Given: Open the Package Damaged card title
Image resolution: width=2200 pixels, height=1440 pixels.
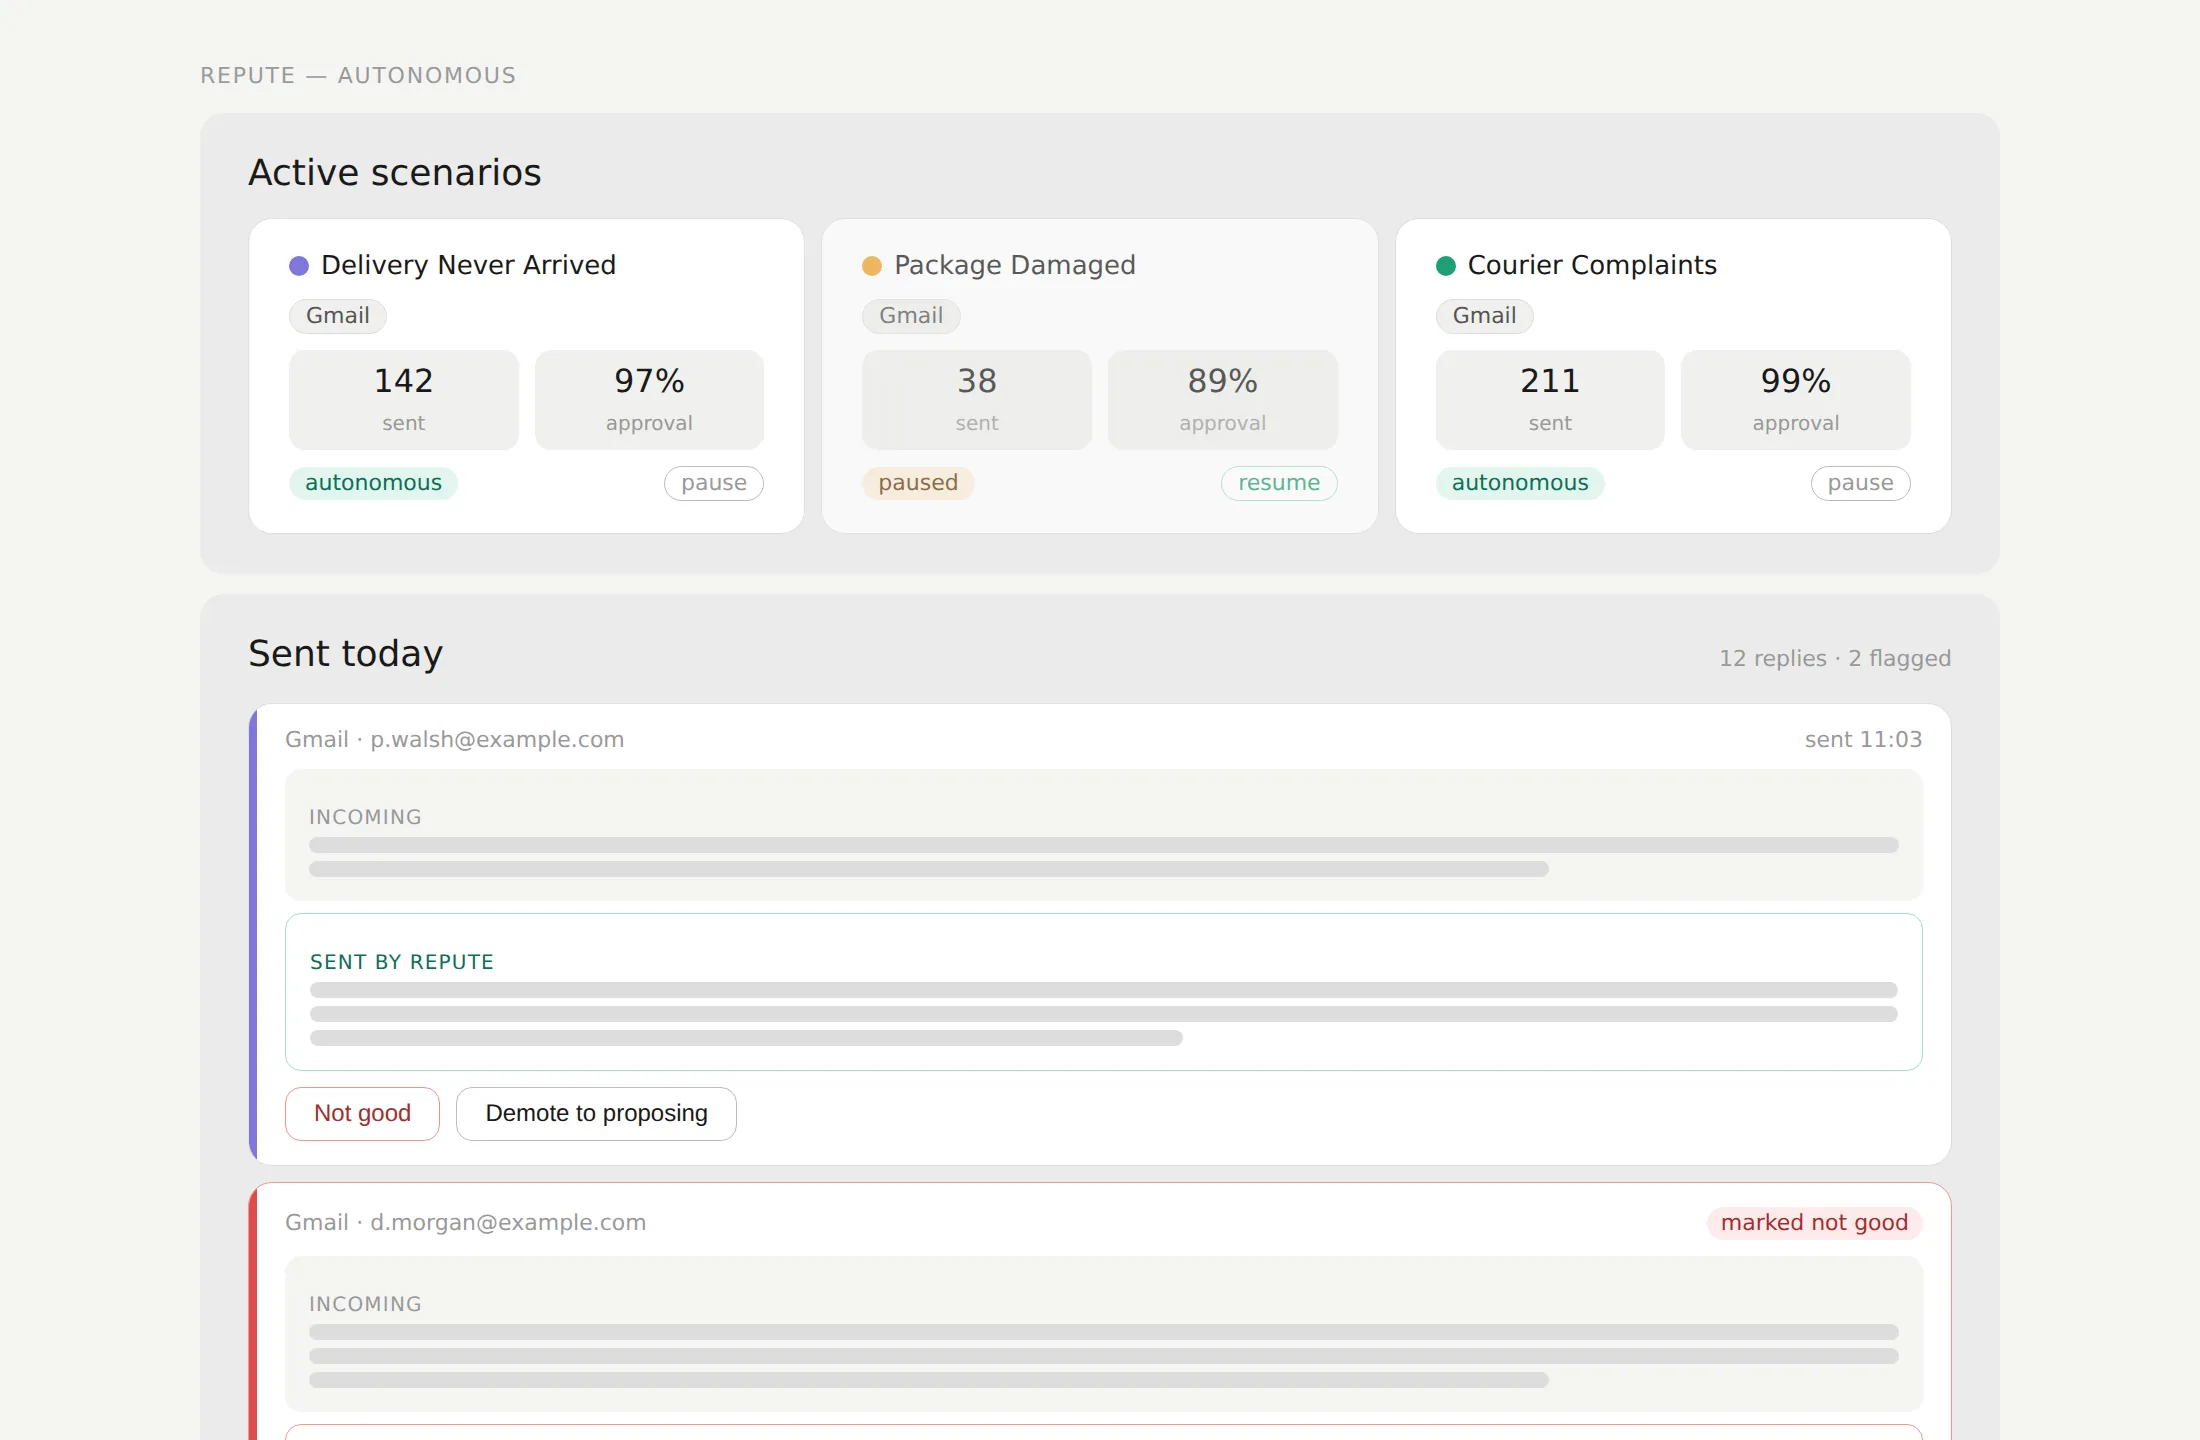Looking at the screenshot, I should (1015, 265).
